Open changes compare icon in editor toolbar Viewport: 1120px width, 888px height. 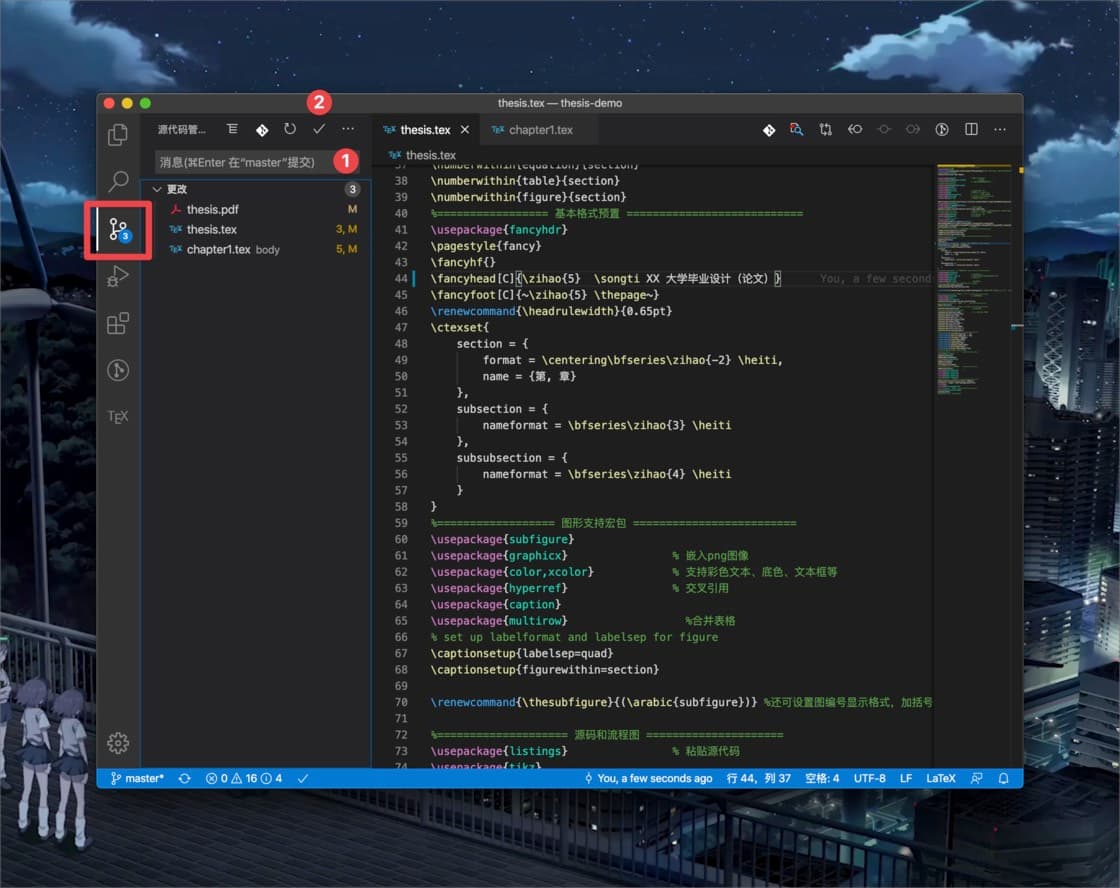click(x=826, y=129)
